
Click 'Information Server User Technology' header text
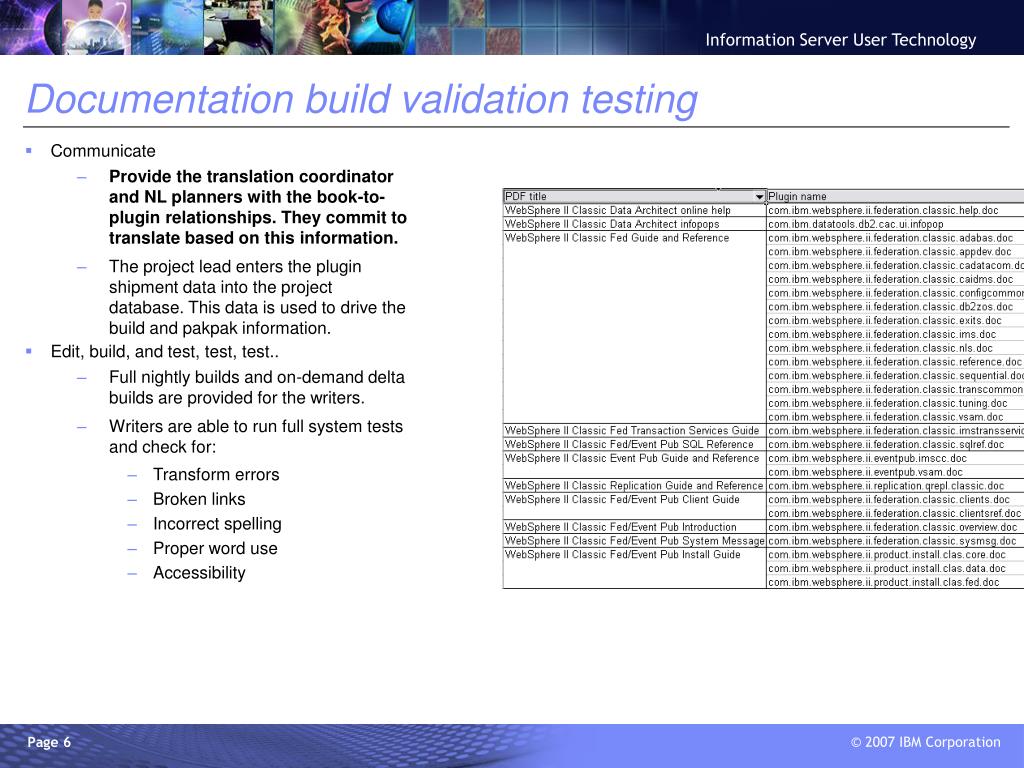click(840, 40)
